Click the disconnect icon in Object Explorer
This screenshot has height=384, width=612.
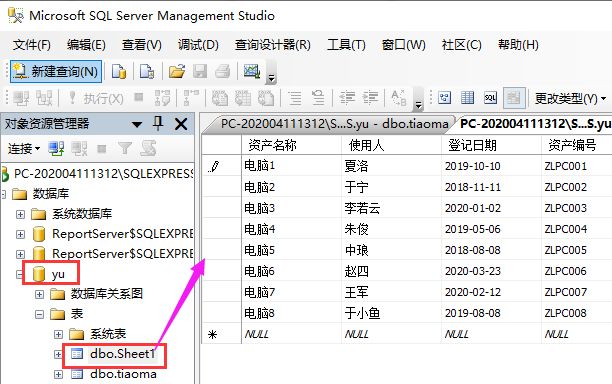[x=79, y=149]
